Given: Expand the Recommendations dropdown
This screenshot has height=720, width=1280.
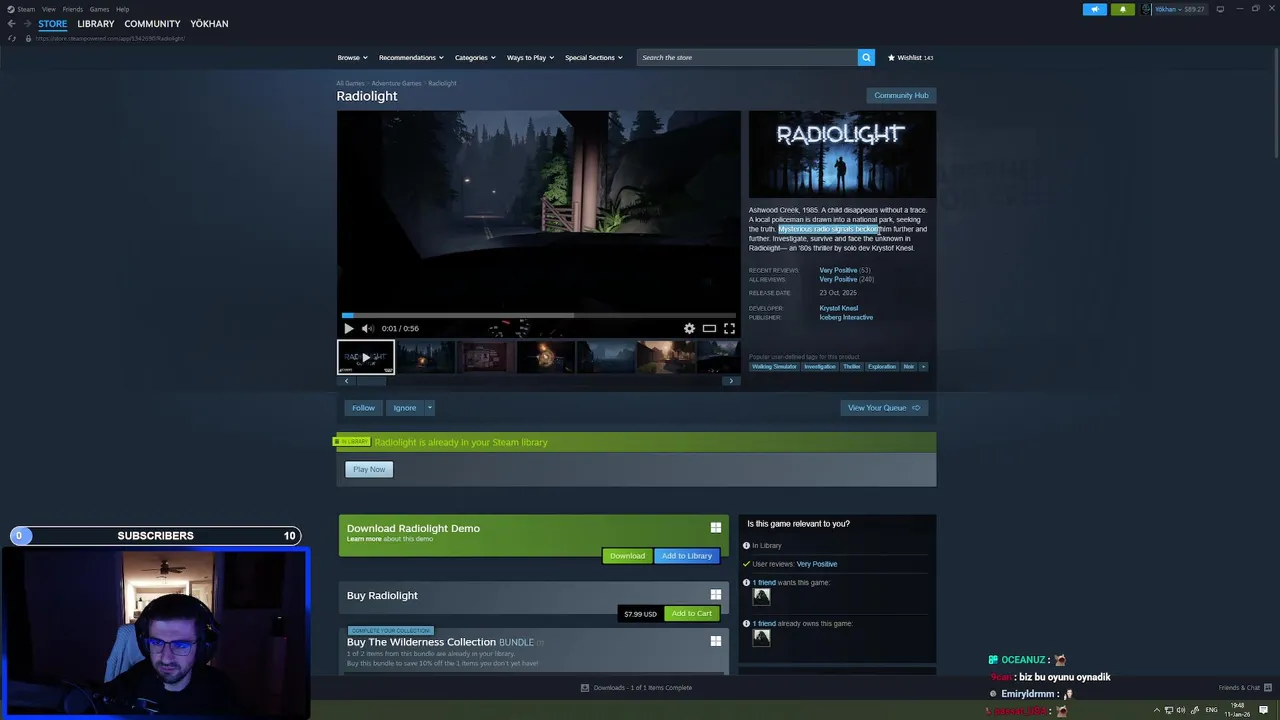Looking at the screenshot, I should pos(411,57).
